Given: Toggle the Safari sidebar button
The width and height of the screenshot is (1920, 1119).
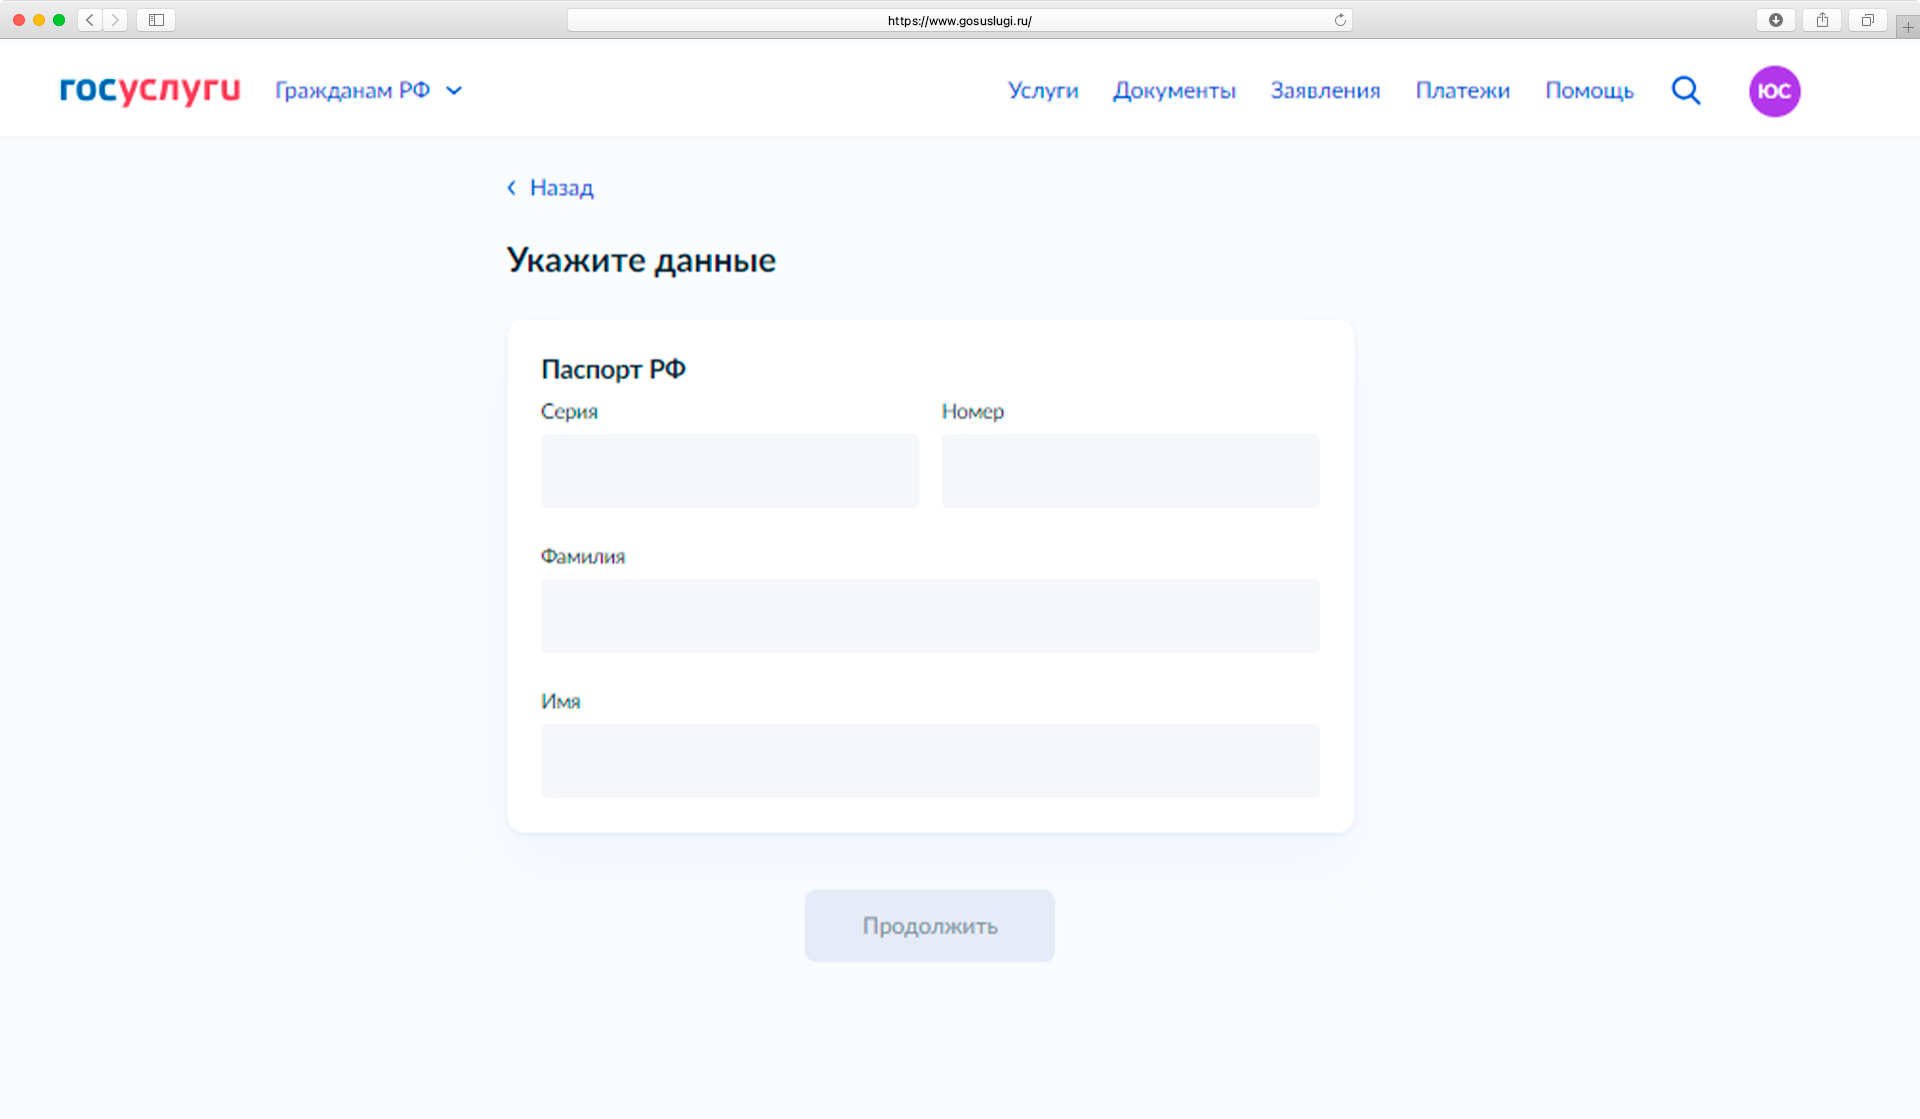Looking at the screenshot, I should tap(156, 20).
